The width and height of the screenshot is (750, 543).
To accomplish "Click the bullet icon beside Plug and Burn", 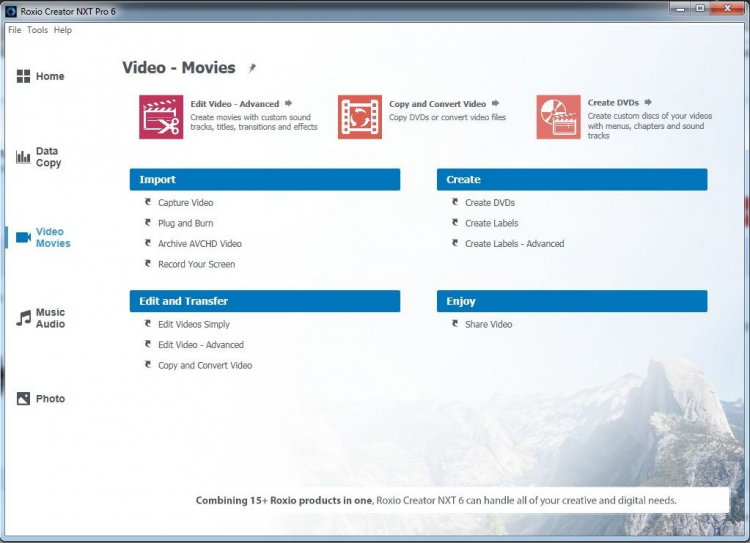I will click(148, 222).
